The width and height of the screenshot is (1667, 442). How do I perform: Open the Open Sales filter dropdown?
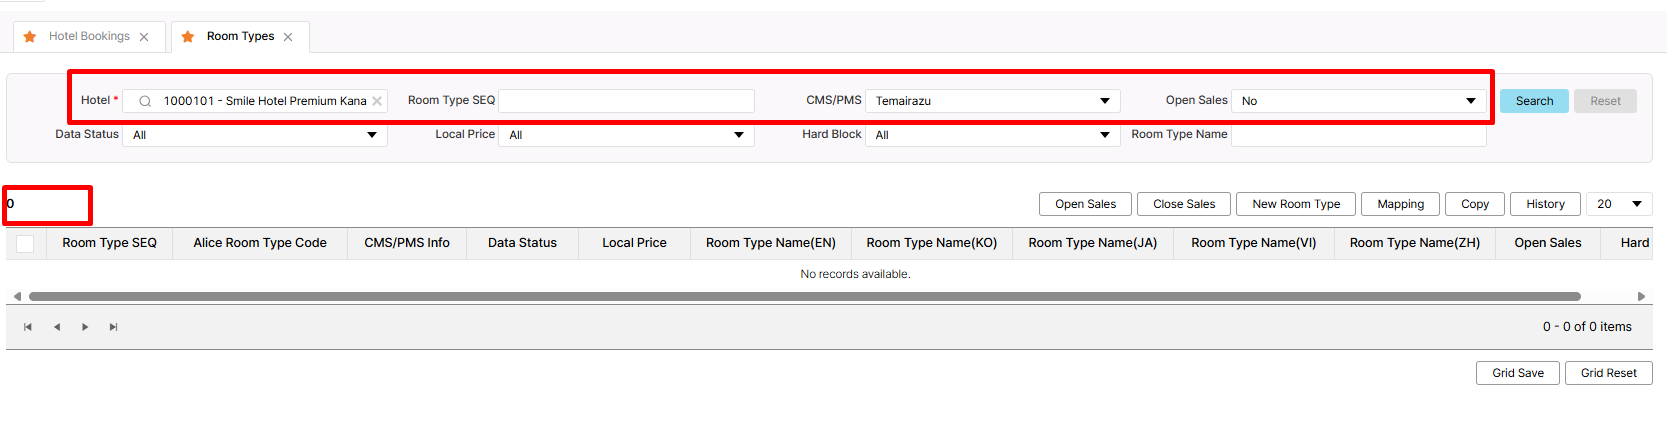click(1470, 101)
